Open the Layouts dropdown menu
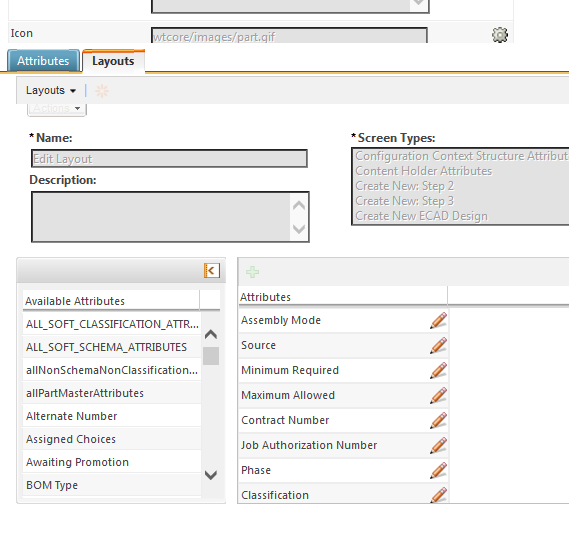569x539 pixels. point(51,90)
